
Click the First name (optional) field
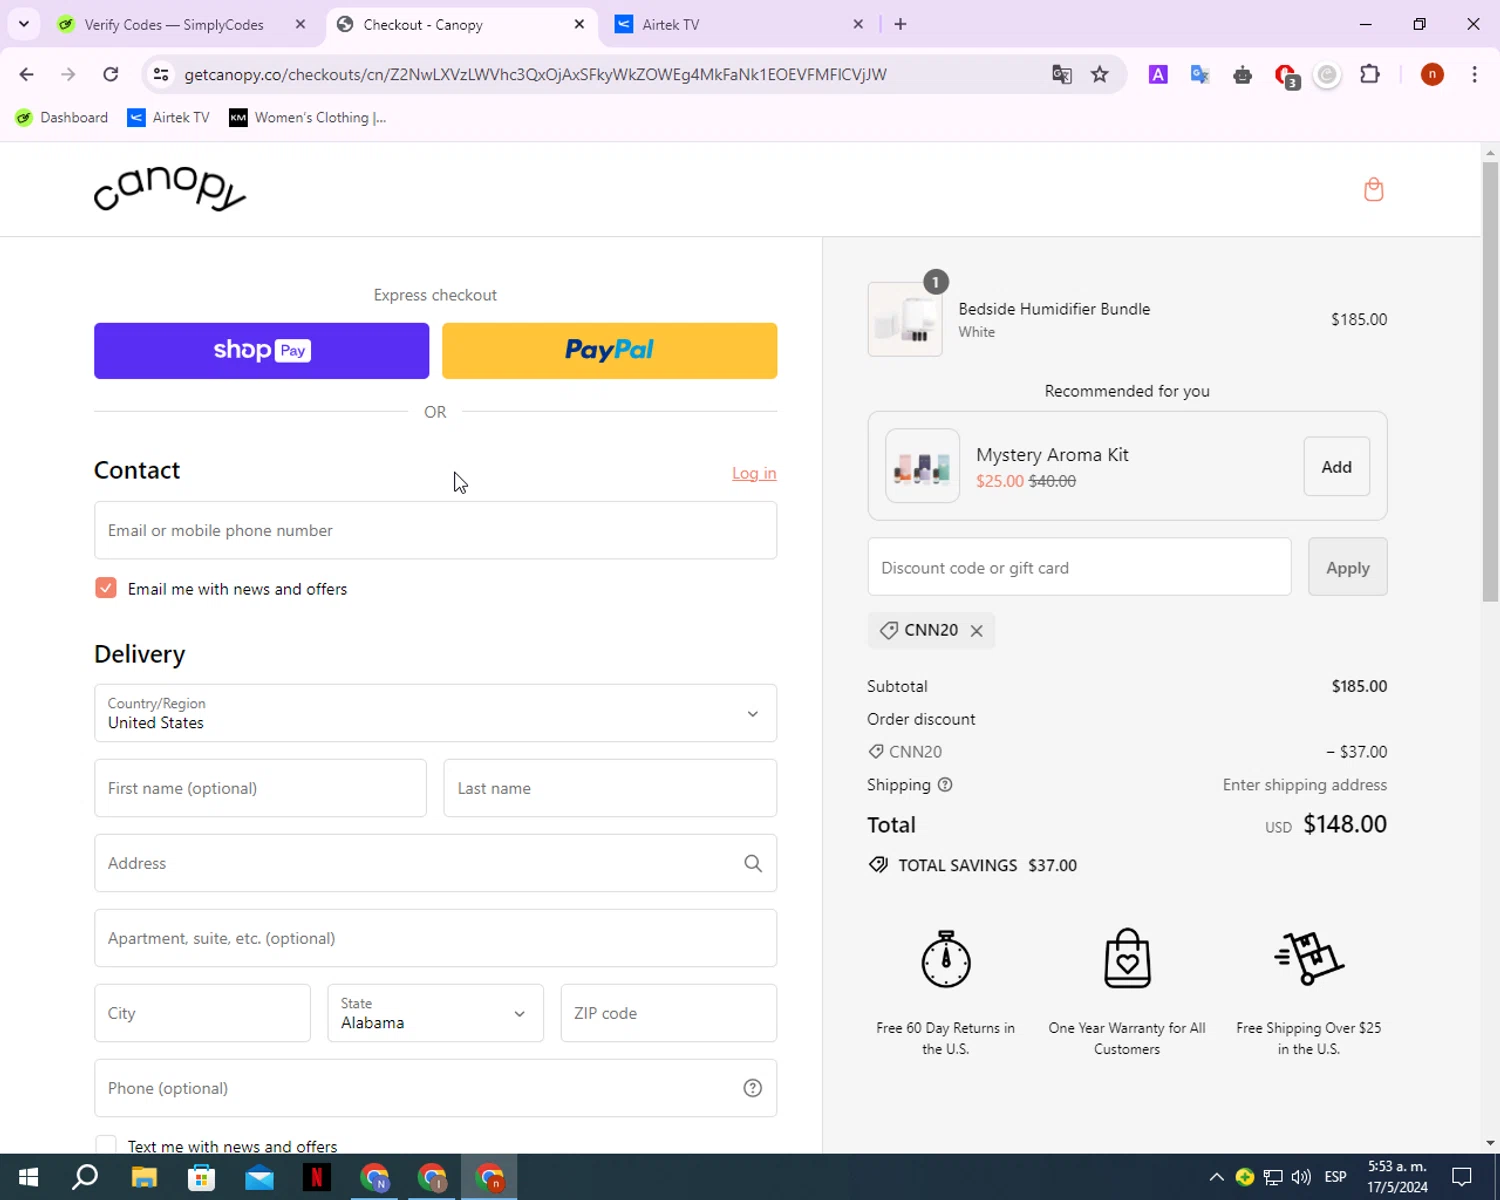click(260, 788)
